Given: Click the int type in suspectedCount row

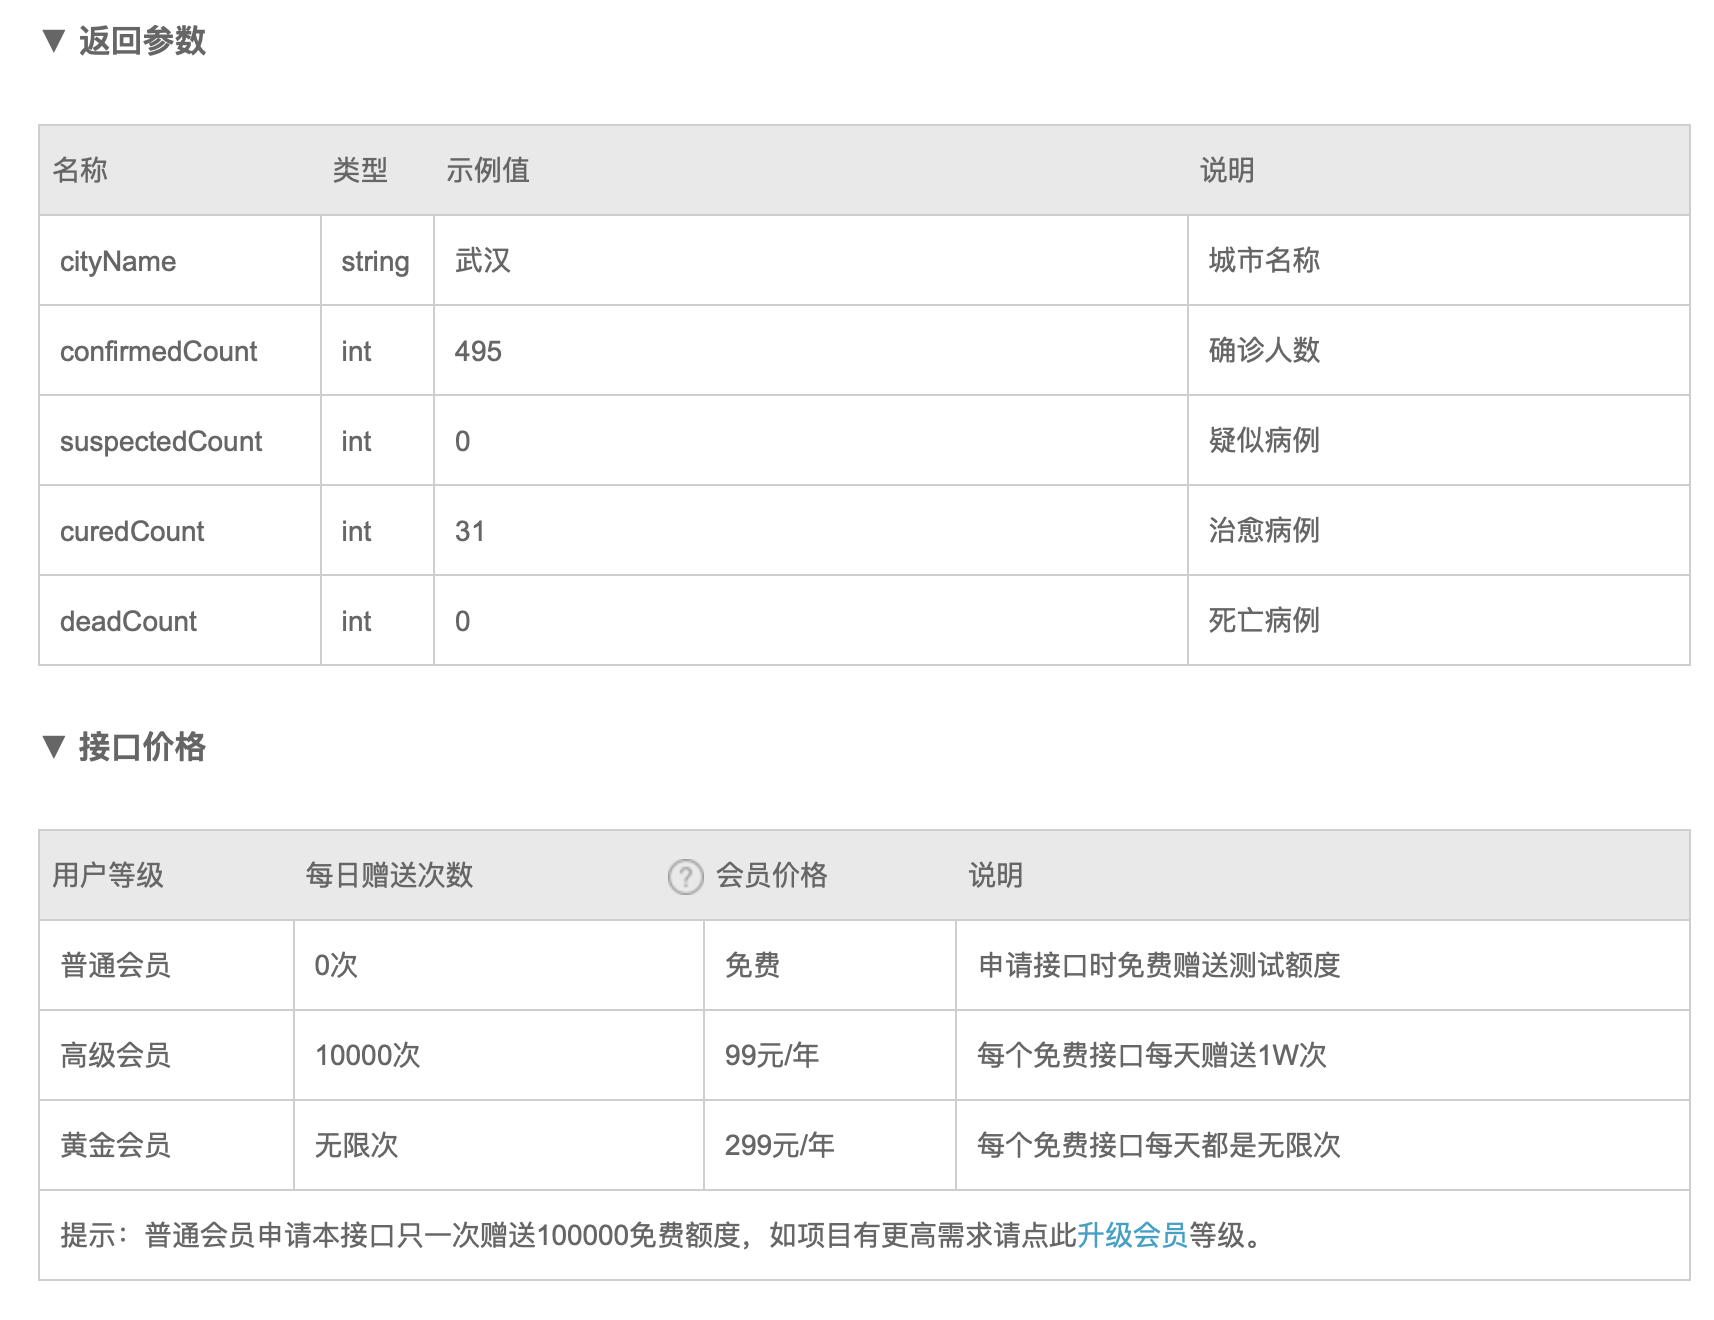Looking at the screenshot, I should tap(356, 441).
